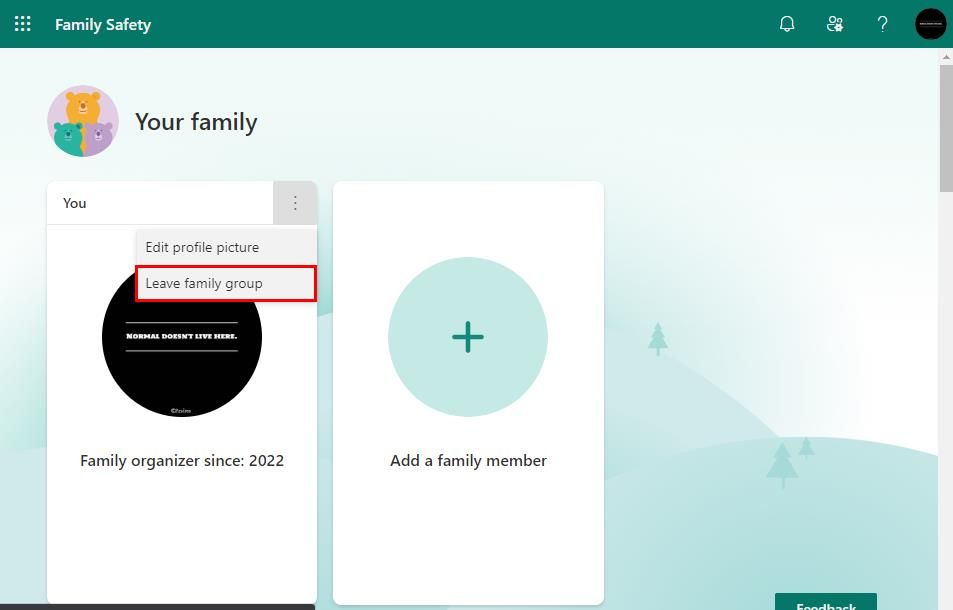Click the Add a family member card
This screenshot has height=610, width=953.
click(468, 392)
